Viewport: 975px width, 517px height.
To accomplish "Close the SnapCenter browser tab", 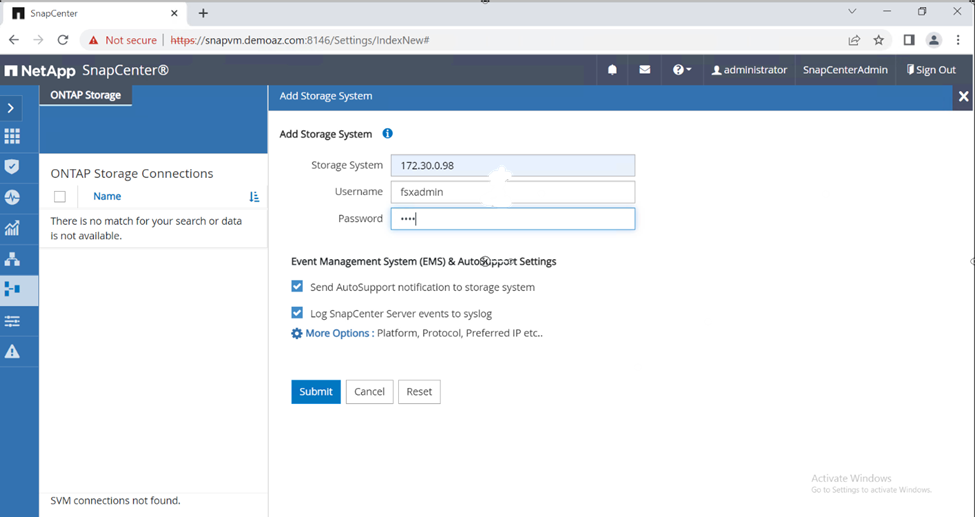I will (175, 13).
